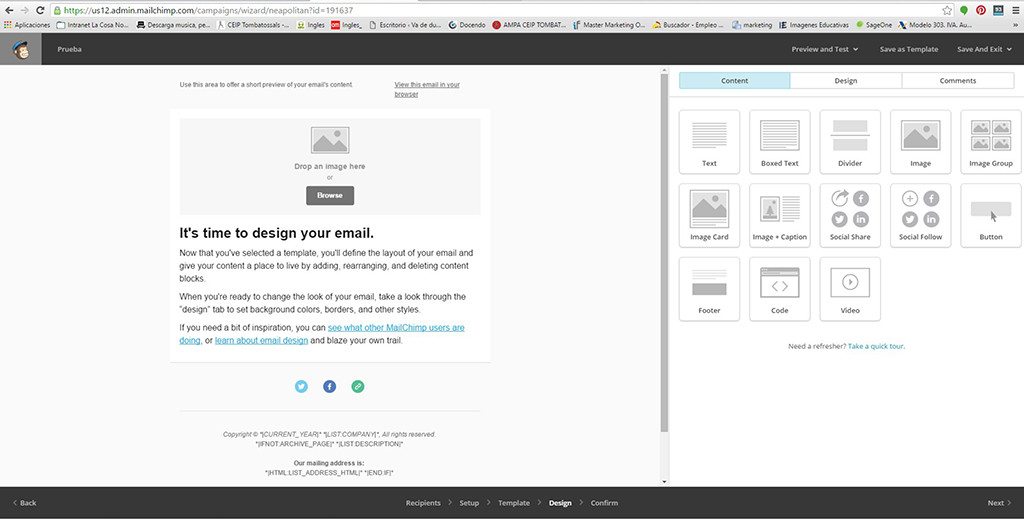1024x519 pixels.
Task: Click the Facebook icon in email footer
Action: pos(330,386)
